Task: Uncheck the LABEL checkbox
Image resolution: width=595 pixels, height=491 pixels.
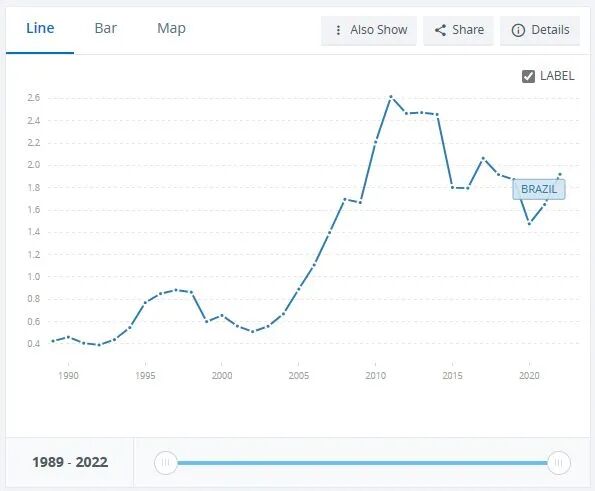Action: tap(528, 76)
